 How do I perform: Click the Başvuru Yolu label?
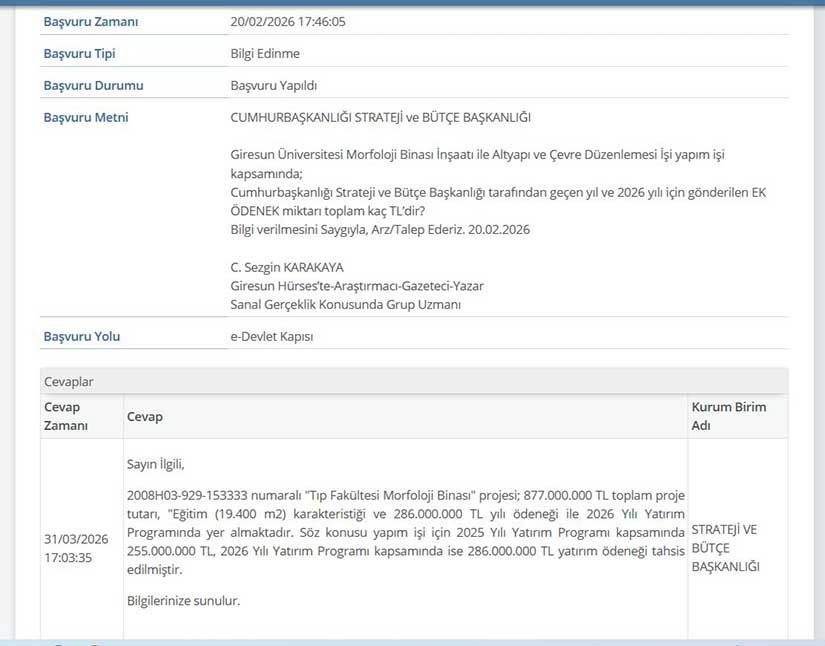(81, 337)
